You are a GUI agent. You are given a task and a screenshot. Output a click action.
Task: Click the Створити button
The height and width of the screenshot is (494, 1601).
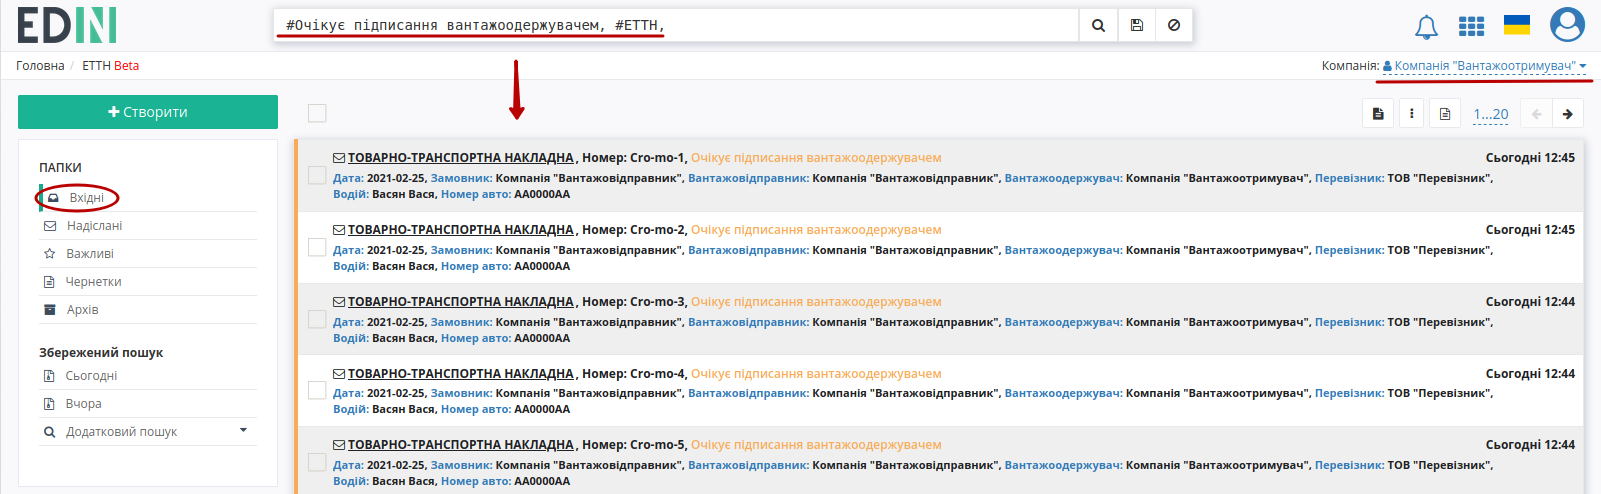point(148,112)
